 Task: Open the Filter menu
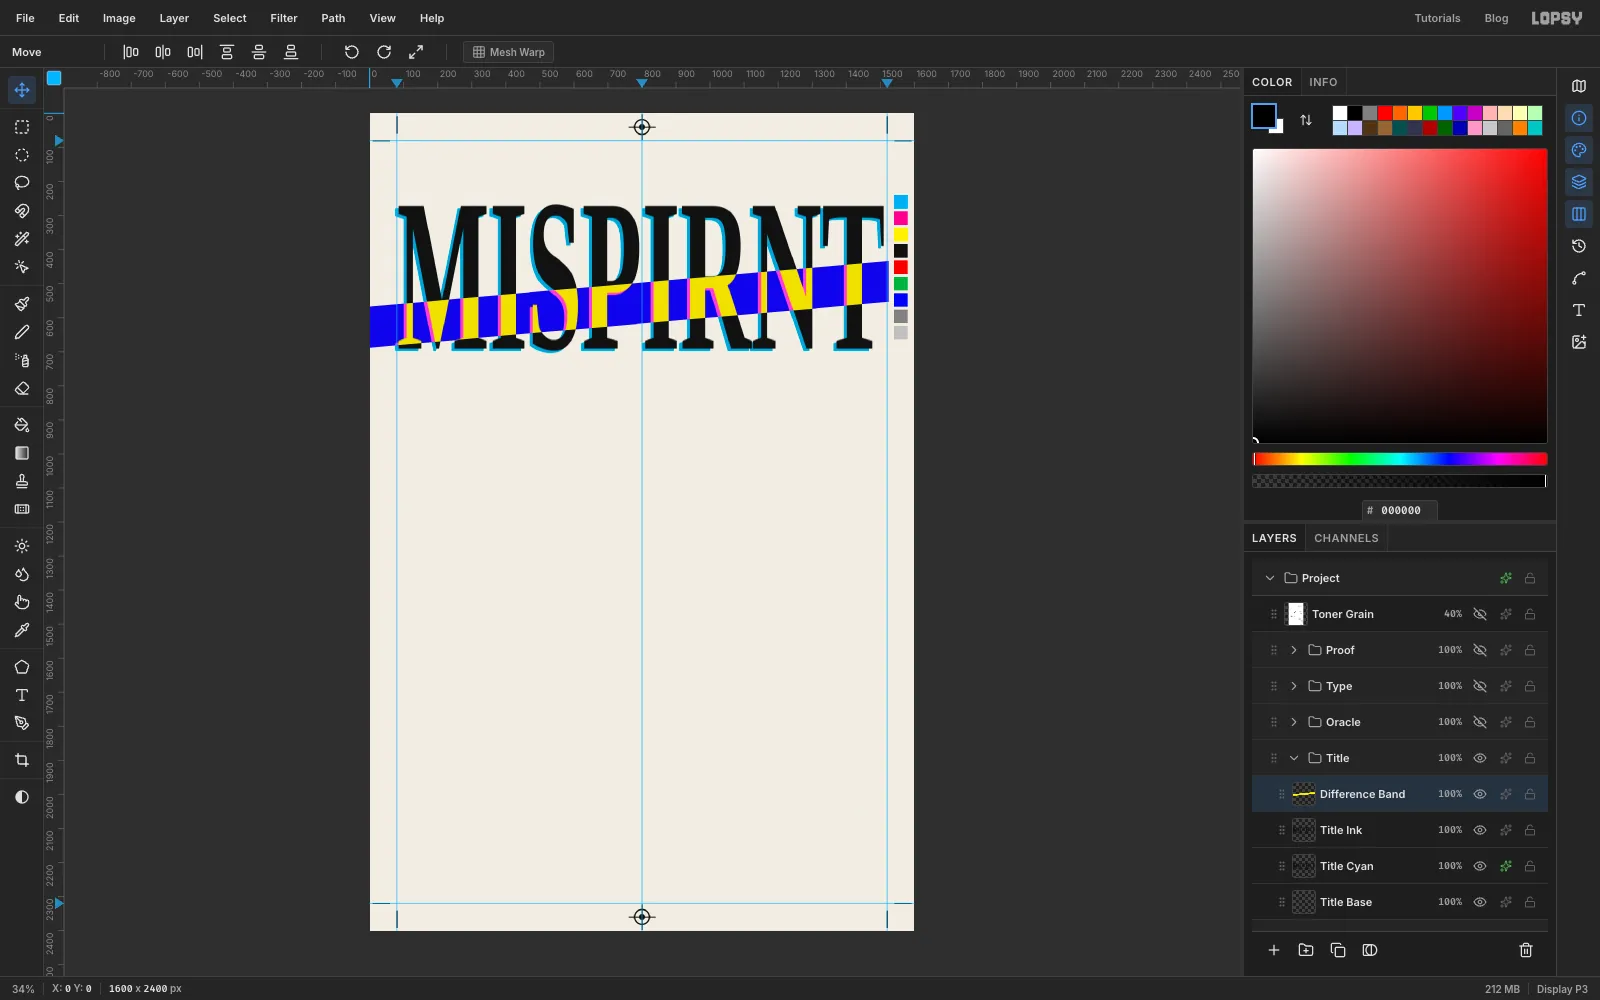click(284, 18)
